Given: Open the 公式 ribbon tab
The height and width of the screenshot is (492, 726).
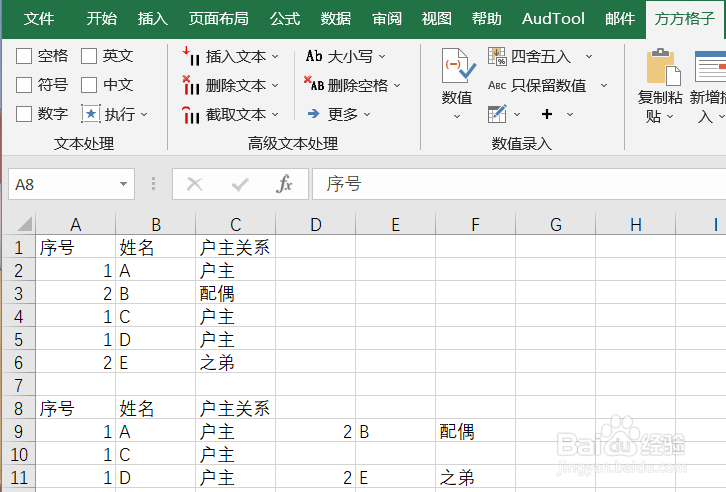Looking at the screenshot, I should pos(285,19).
